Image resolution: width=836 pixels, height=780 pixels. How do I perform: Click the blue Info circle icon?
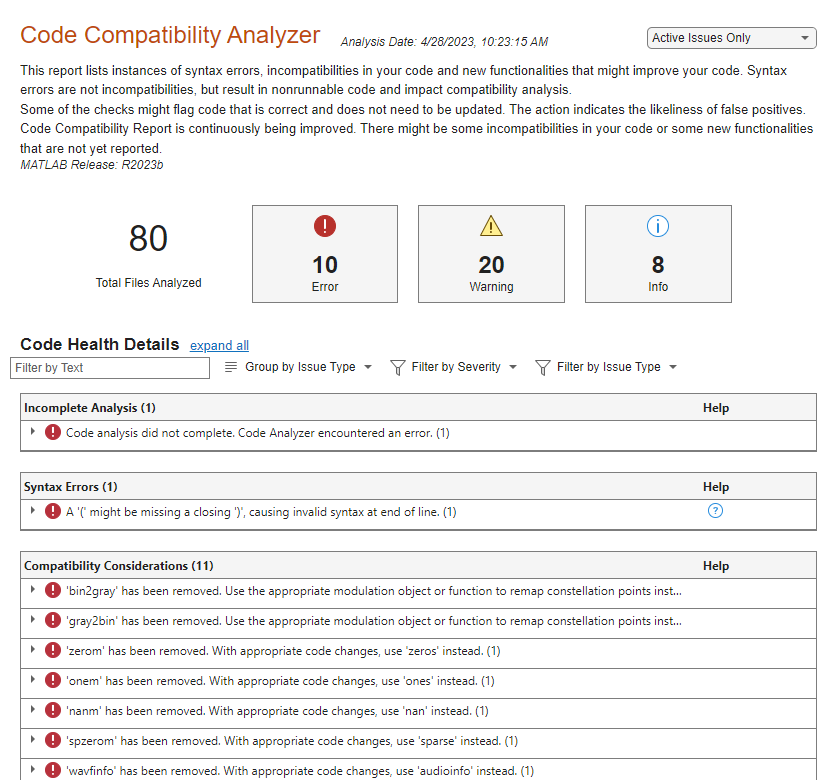click(x=658, y=226)
